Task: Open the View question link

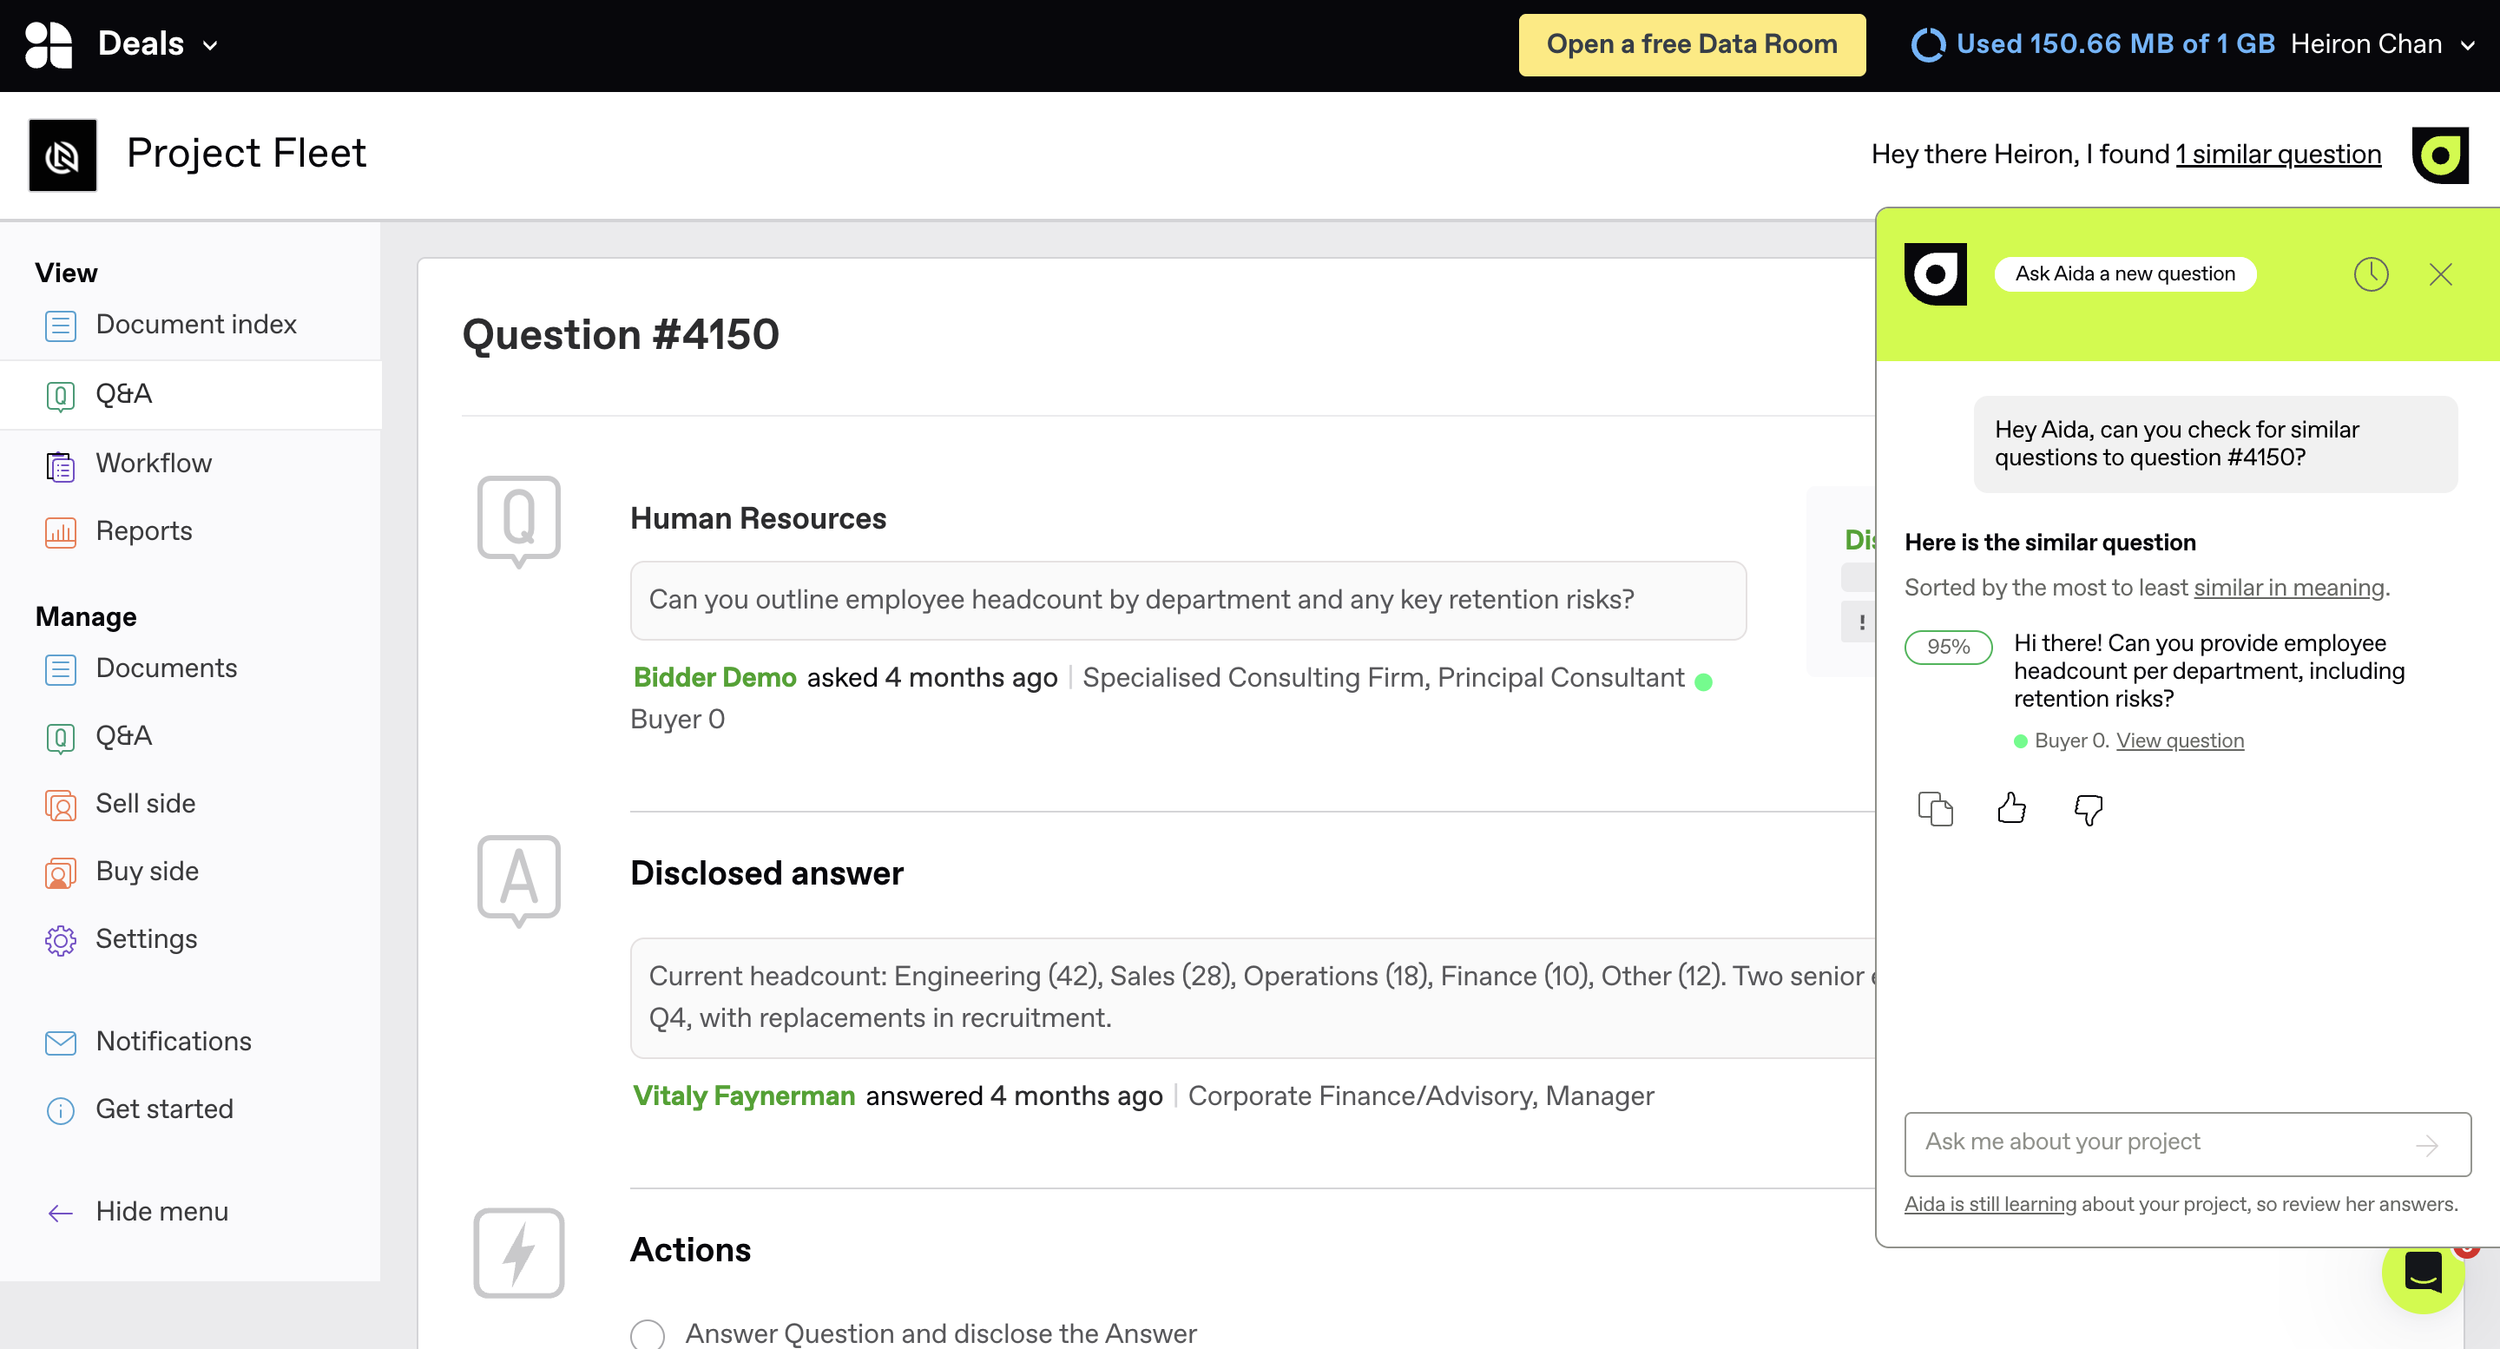Action: tap(2179, 741)
